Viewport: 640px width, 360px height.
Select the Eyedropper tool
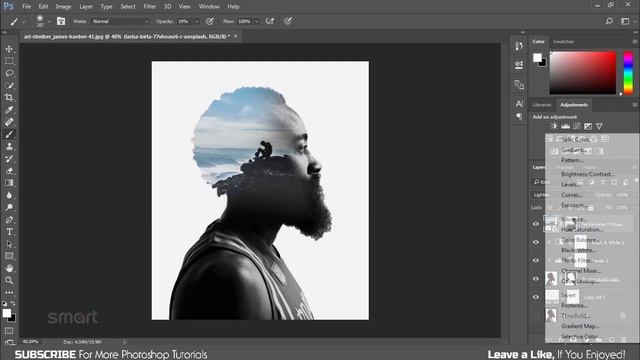point(9,110)
